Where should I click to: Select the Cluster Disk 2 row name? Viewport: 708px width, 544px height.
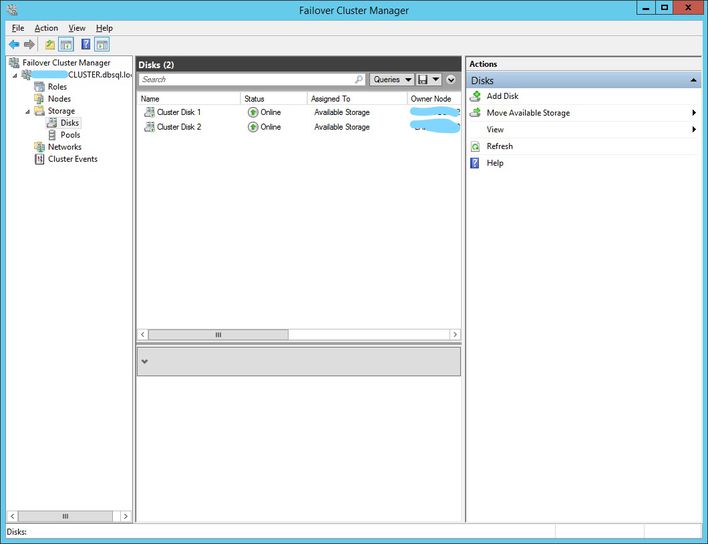[x=179, y=127]
